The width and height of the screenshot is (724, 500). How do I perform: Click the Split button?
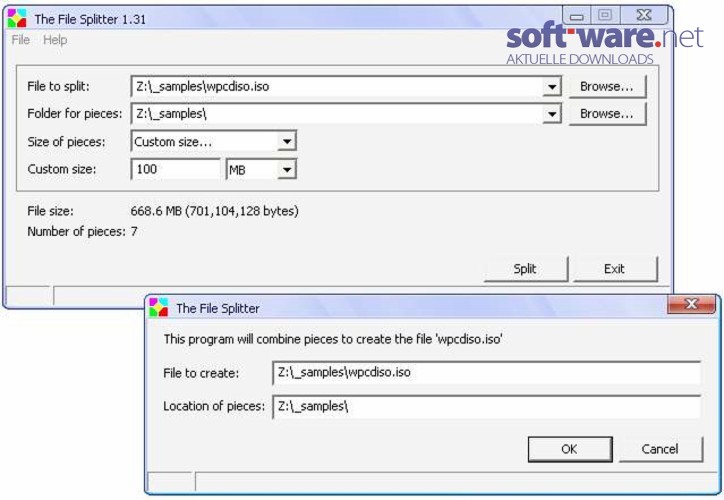[x=525, y=269]
